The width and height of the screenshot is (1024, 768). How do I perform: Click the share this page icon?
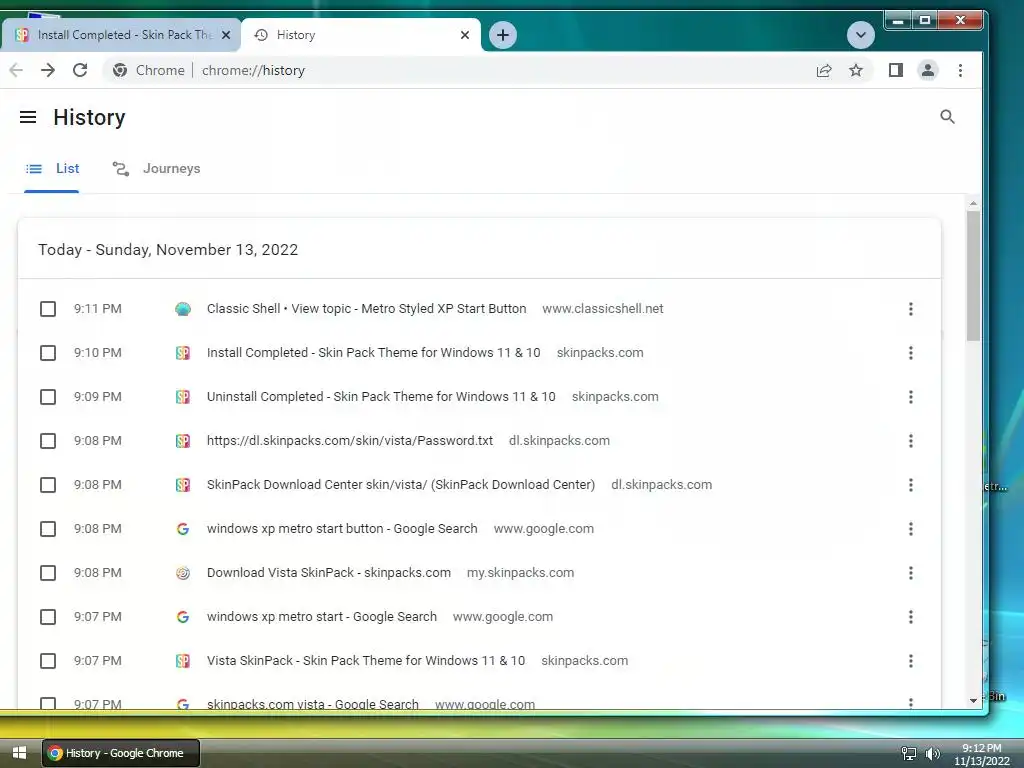click(824, 71)
